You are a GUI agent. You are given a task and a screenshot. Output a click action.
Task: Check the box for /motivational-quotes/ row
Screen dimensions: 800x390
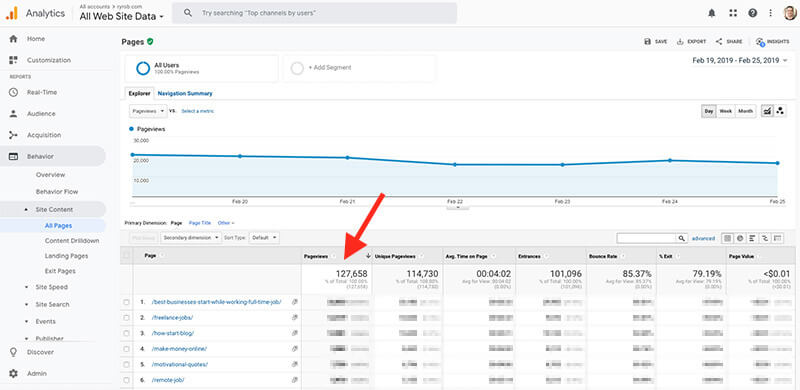[127, 364]
